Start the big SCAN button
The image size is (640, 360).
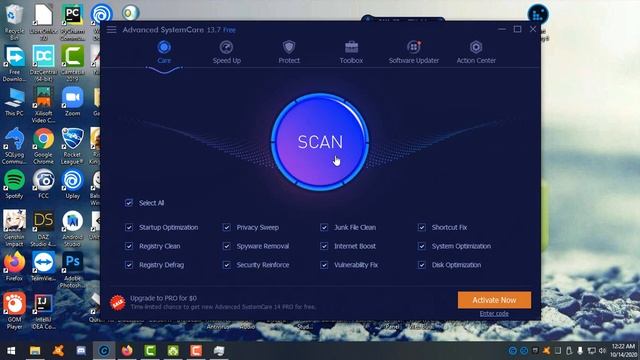pos(320,142)
